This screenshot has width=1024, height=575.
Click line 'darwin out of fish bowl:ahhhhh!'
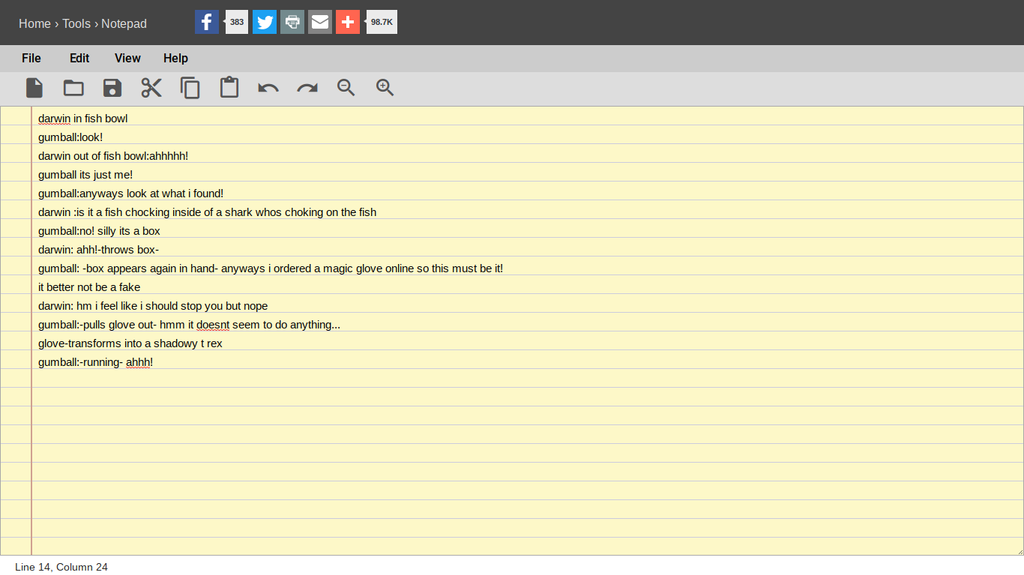[x=113, y=156]
